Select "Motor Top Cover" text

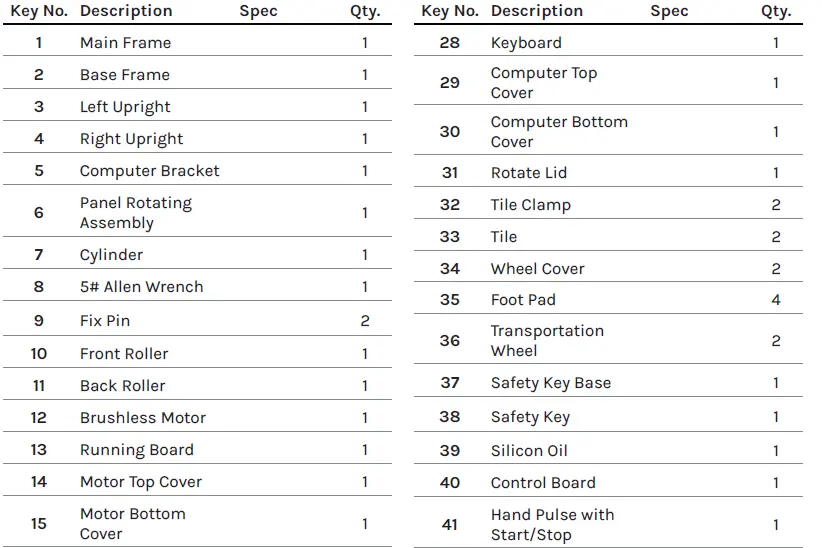pyautogui.click(x=141, y=482)
